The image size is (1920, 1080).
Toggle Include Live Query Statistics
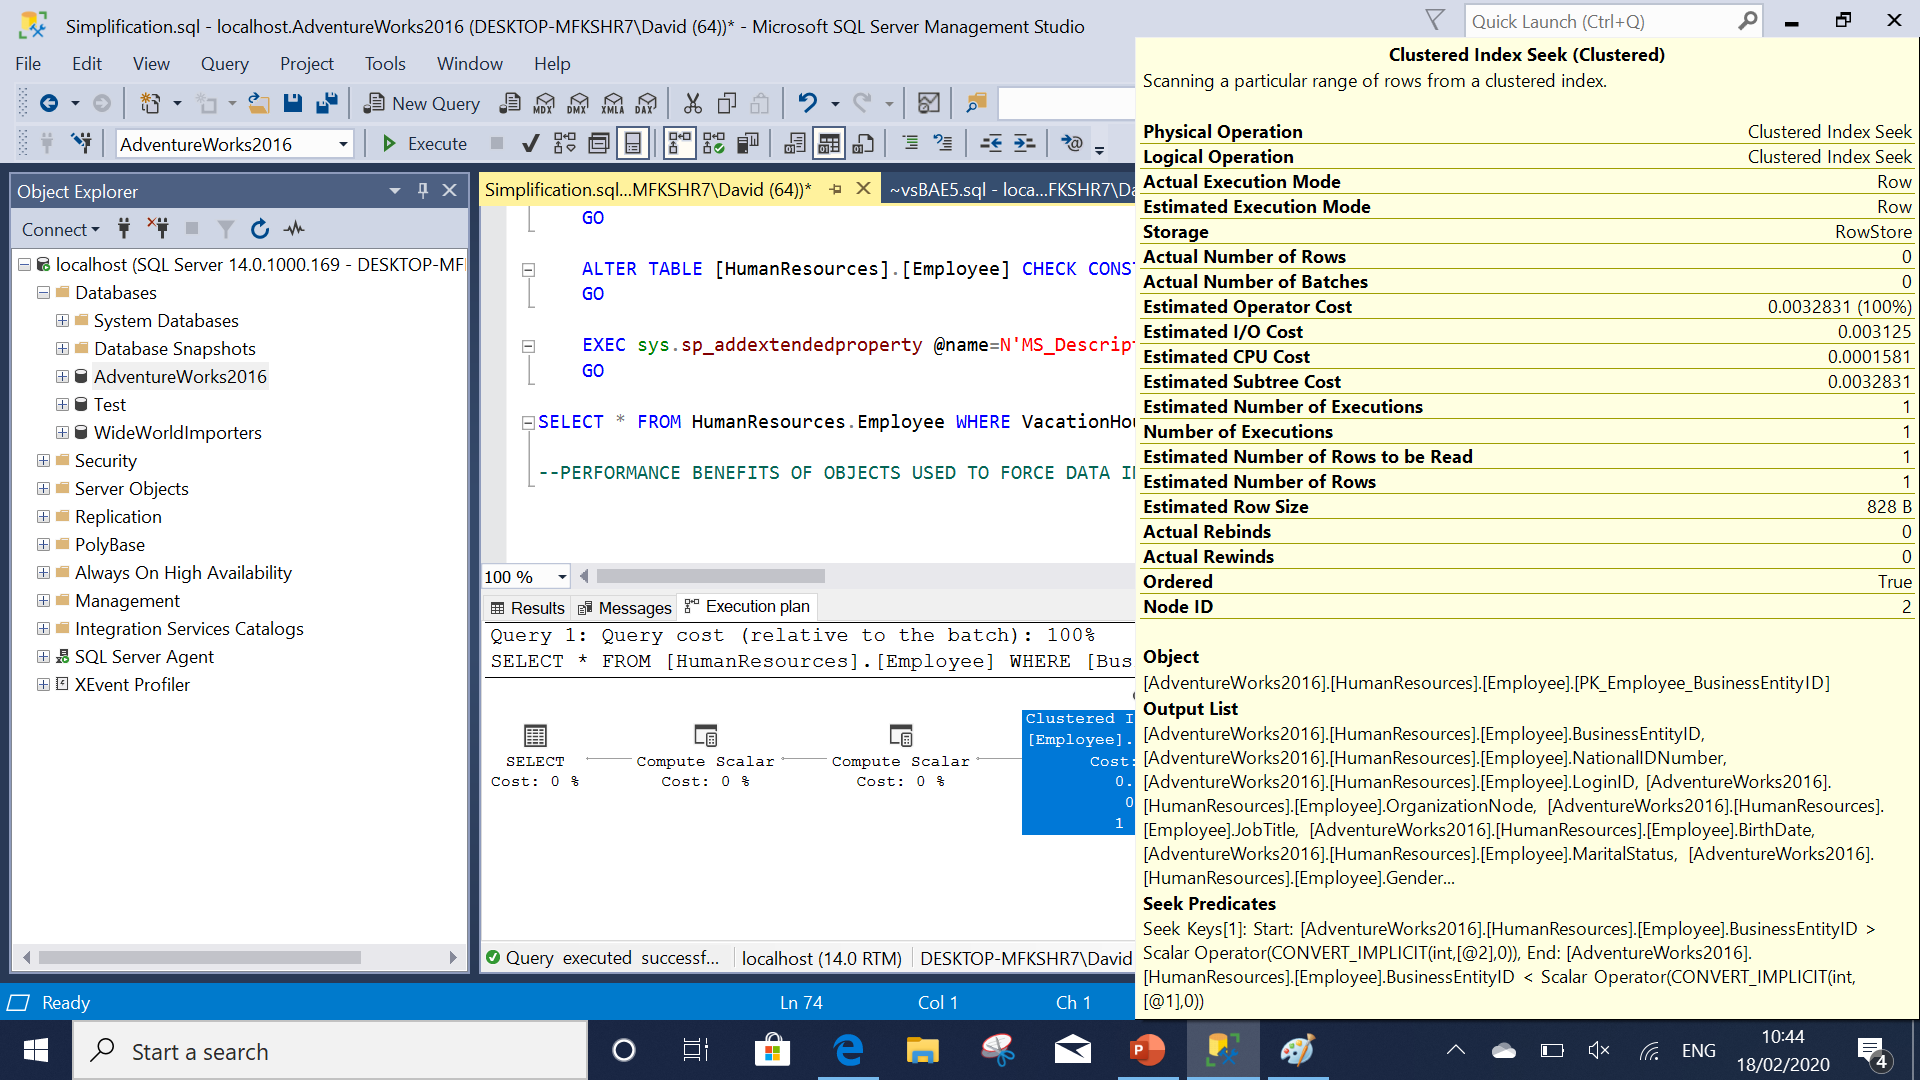coord(713,144)
